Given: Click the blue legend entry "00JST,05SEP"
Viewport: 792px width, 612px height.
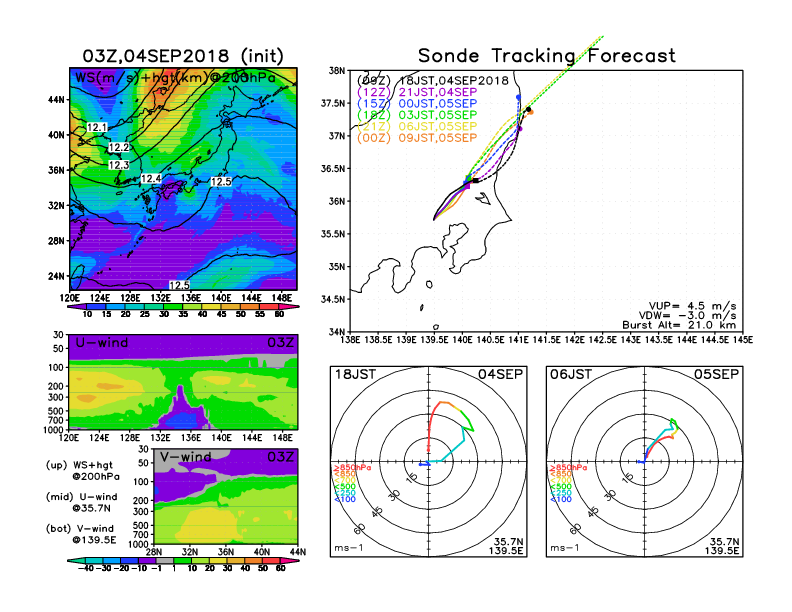Looking at the screenshot, I should [x=437, y=104].
